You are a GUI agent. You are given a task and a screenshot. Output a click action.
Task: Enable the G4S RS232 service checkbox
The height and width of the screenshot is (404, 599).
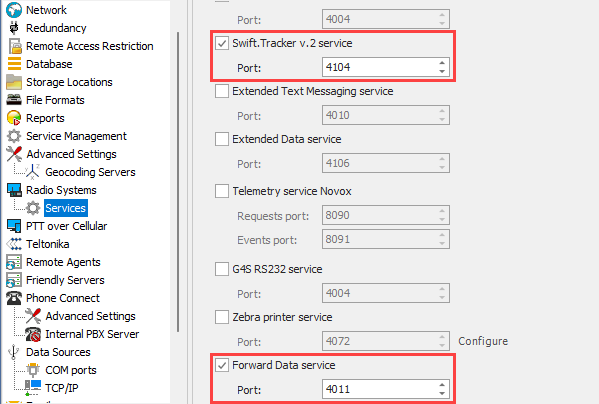pos(222,269)
